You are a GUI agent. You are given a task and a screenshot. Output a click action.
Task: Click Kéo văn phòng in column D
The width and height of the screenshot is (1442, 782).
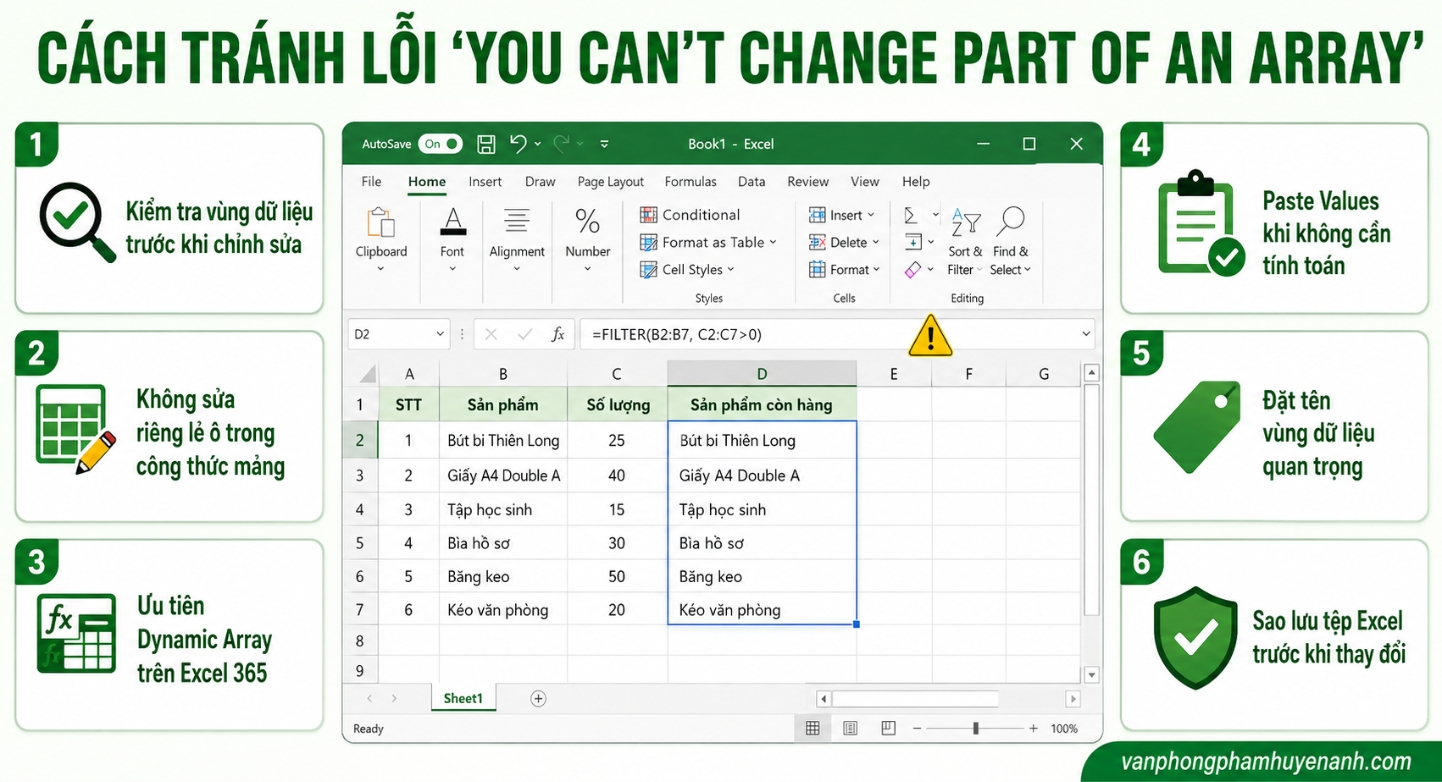762,609
